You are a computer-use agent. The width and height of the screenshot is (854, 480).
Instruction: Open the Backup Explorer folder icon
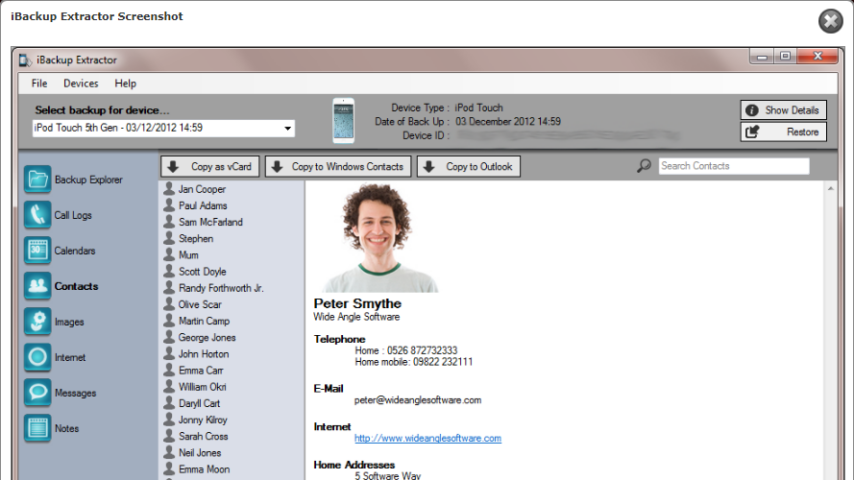pyautogui.click(x=38, y=179)
